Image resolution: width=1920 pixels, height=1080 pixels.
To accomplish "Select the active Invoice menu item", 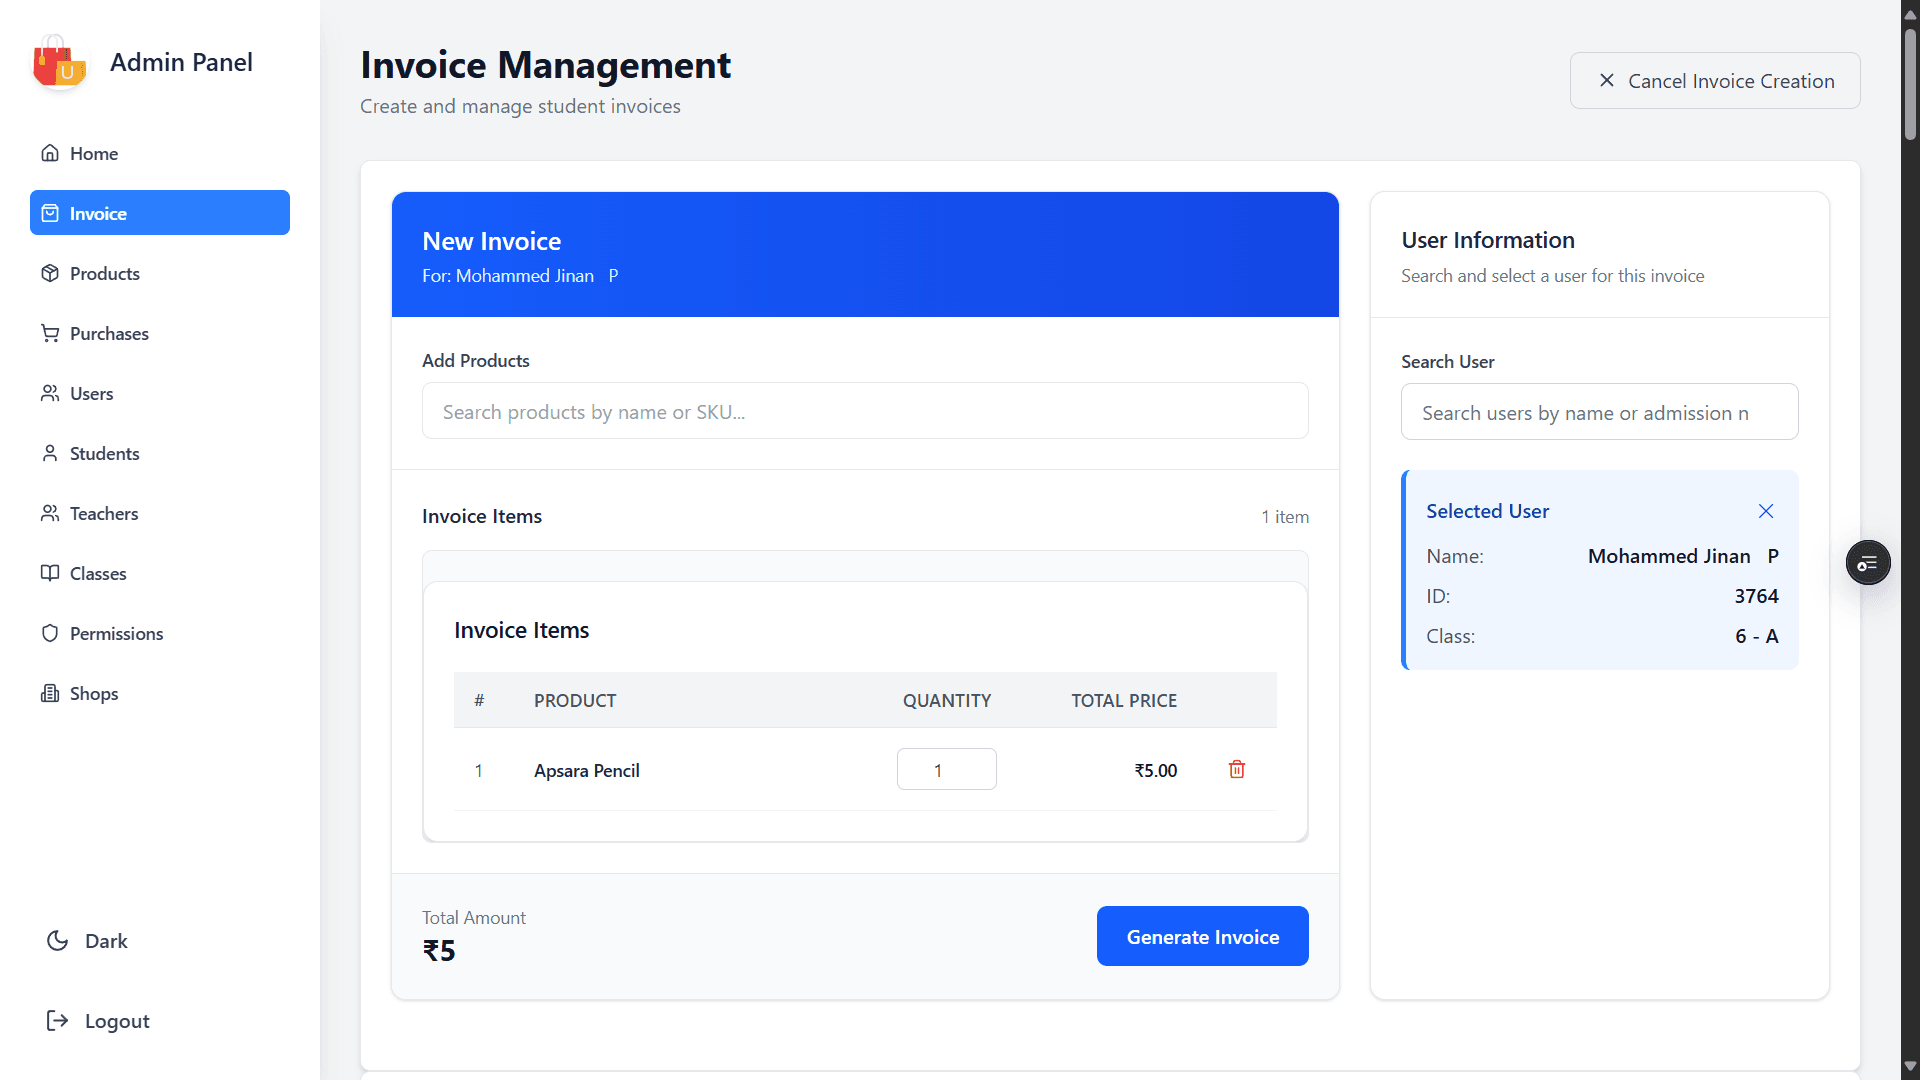I will click(160, 213).
